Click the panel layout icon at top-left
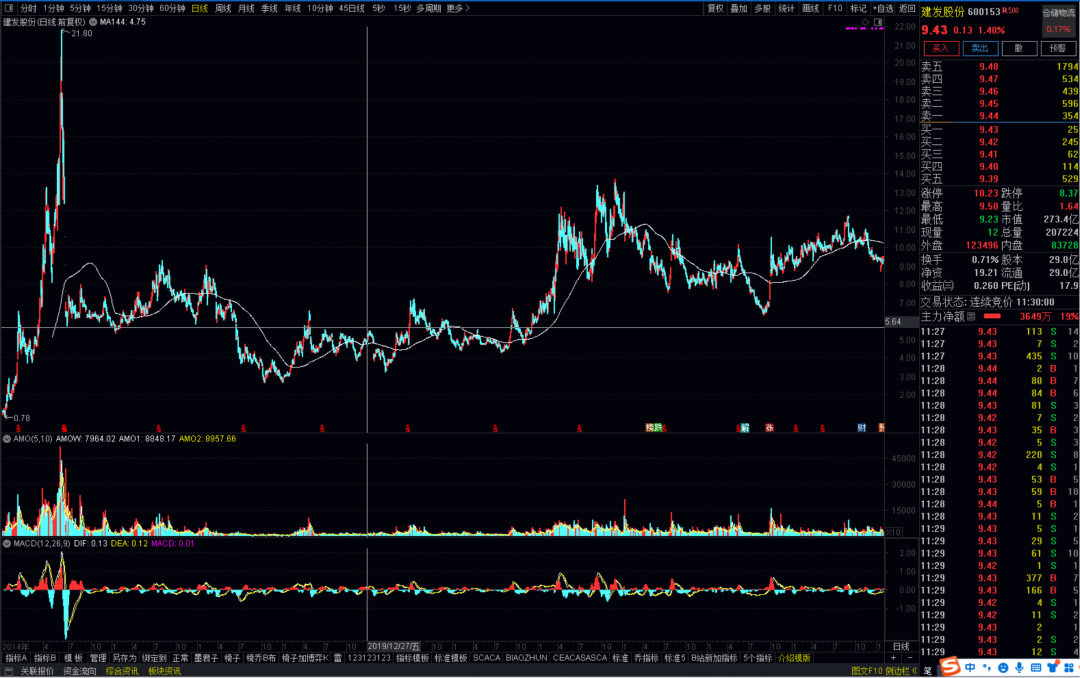1080x678 pixels. pyautogui.click(x=8, y=8)
